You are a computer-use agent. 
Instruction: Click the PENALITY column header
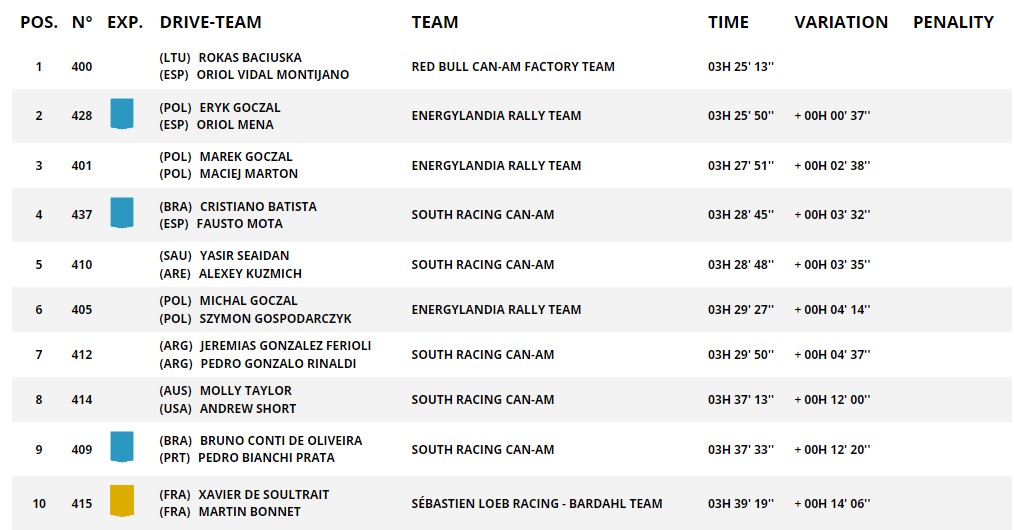(x=953, y=22)
